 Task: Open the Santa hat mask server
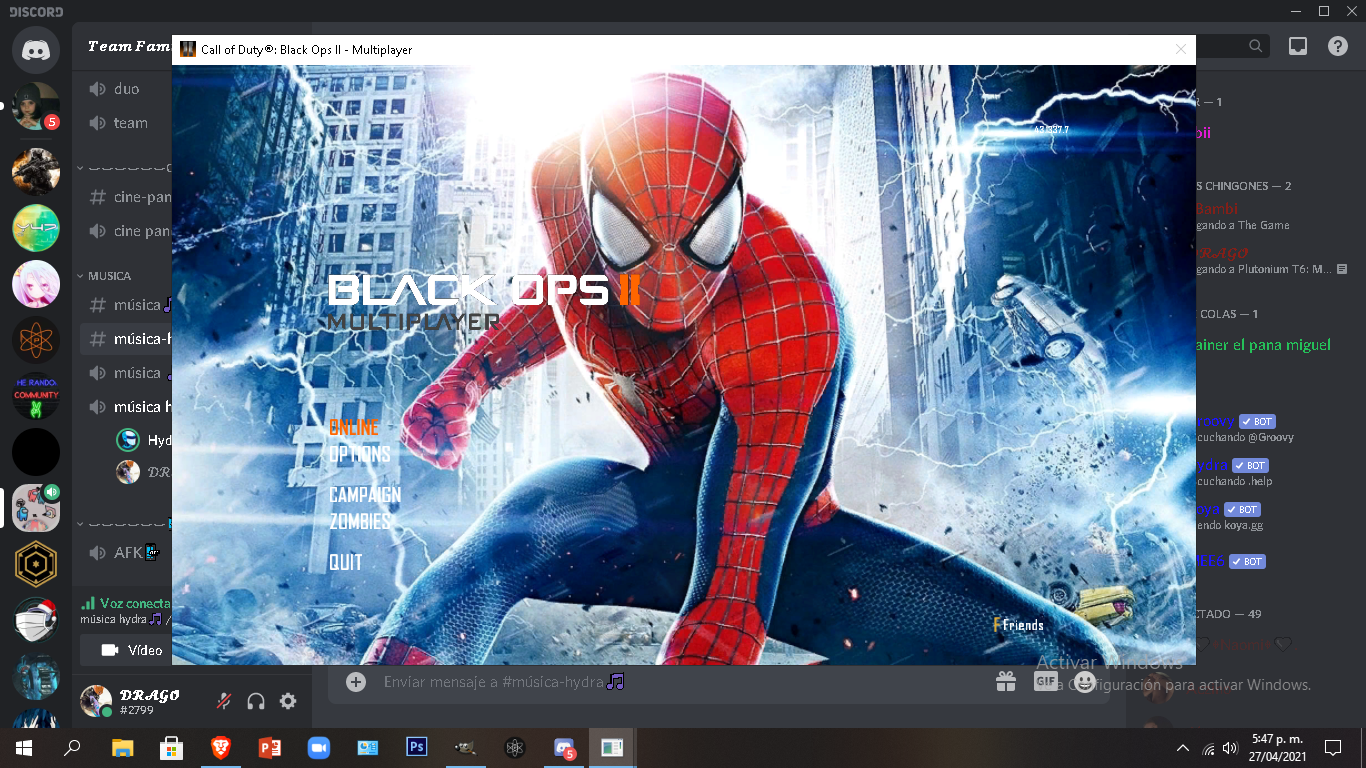(x=36, y=621)
